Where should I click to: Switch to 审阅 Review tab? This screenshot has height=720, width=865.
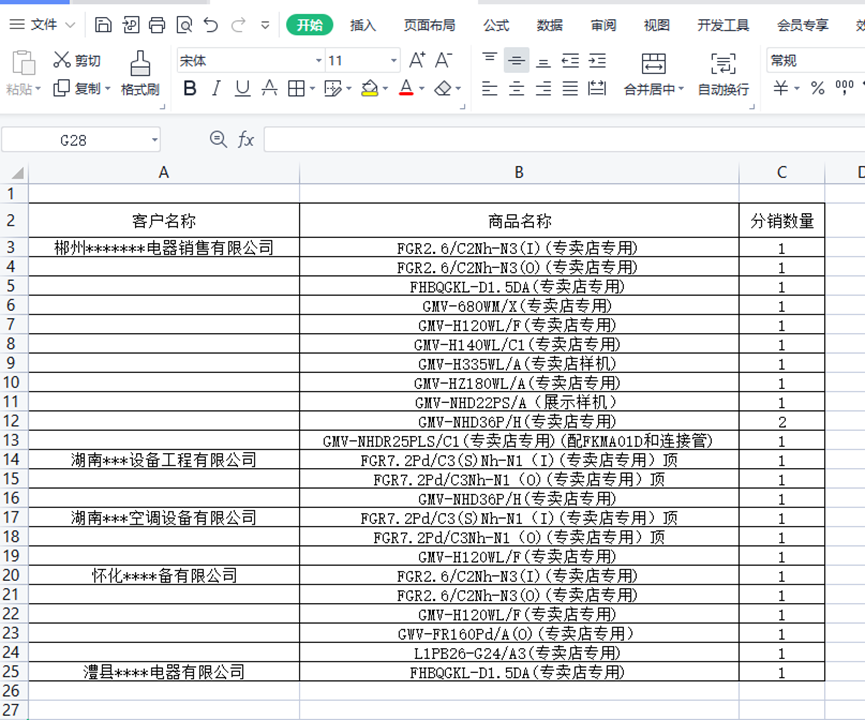click(603, 25)
